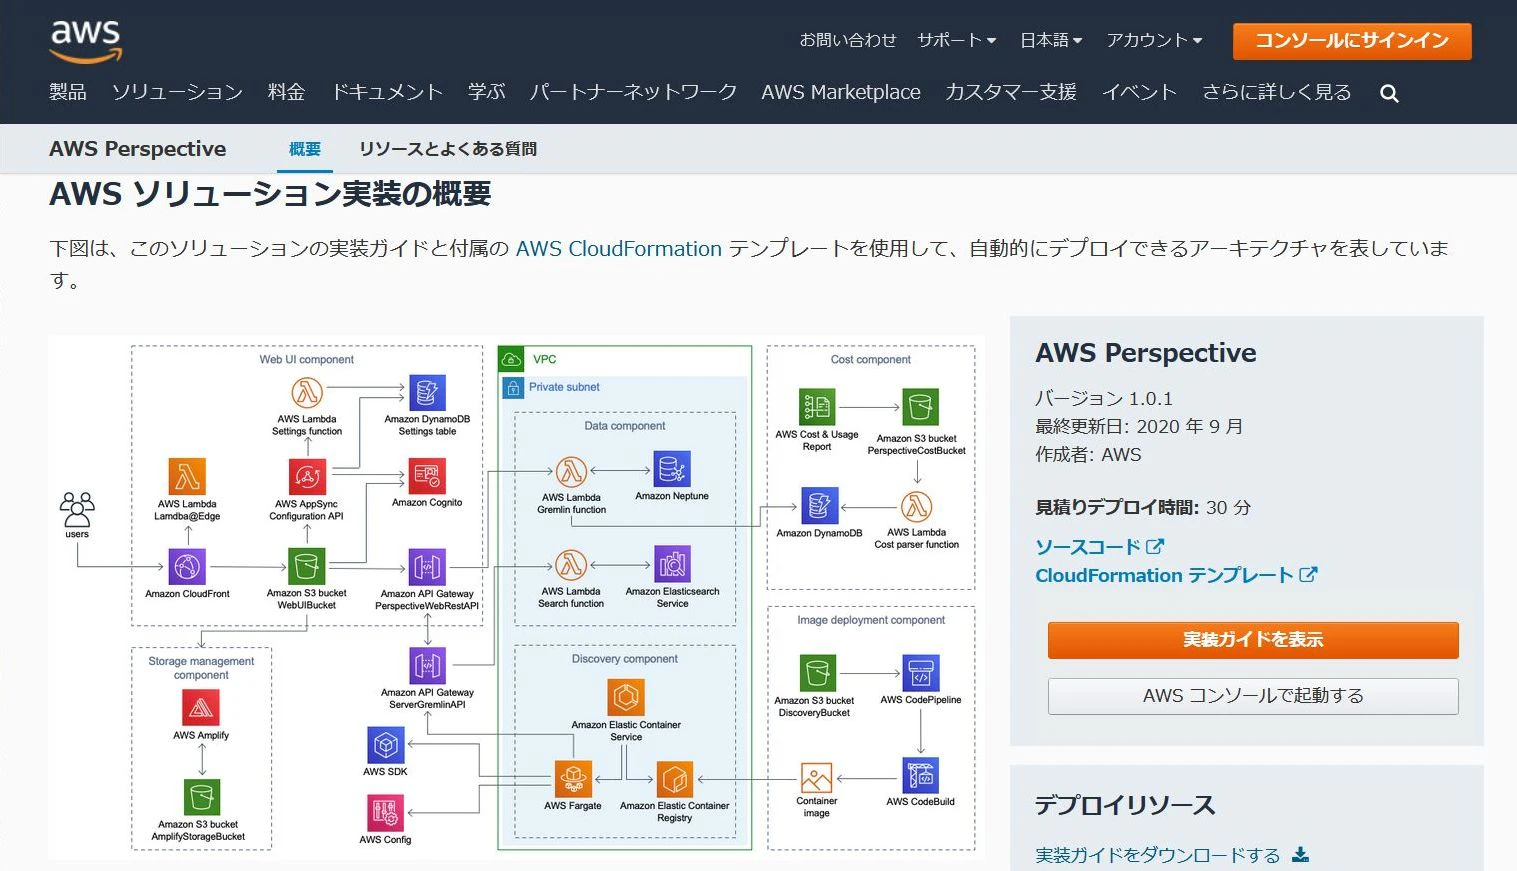Expand the アカウント dropdown
1517x871 pixels.
[x=1154, y=40]
